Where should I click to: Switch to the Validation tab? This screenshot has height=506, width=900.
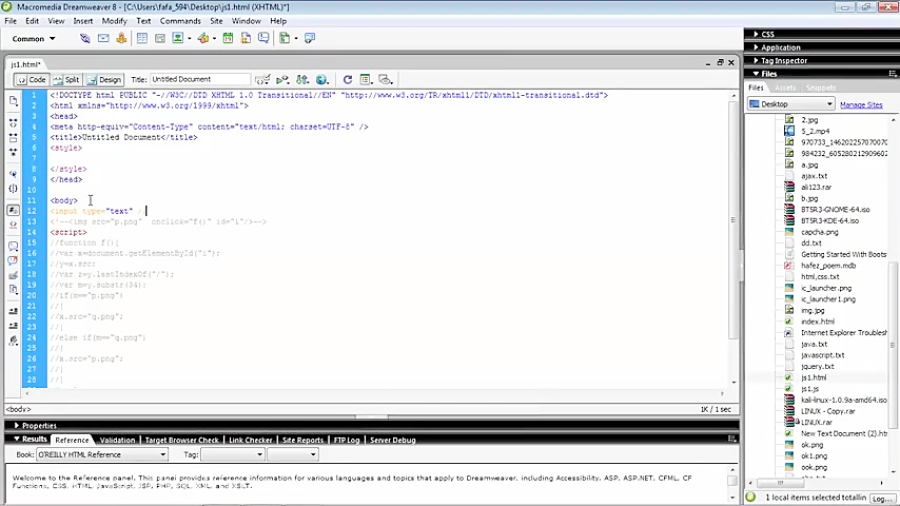click(x=117, y=440)
